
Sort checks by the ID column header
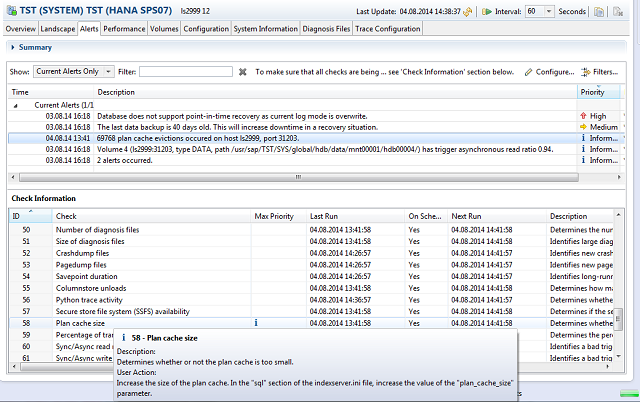click(x=31, y=216)
